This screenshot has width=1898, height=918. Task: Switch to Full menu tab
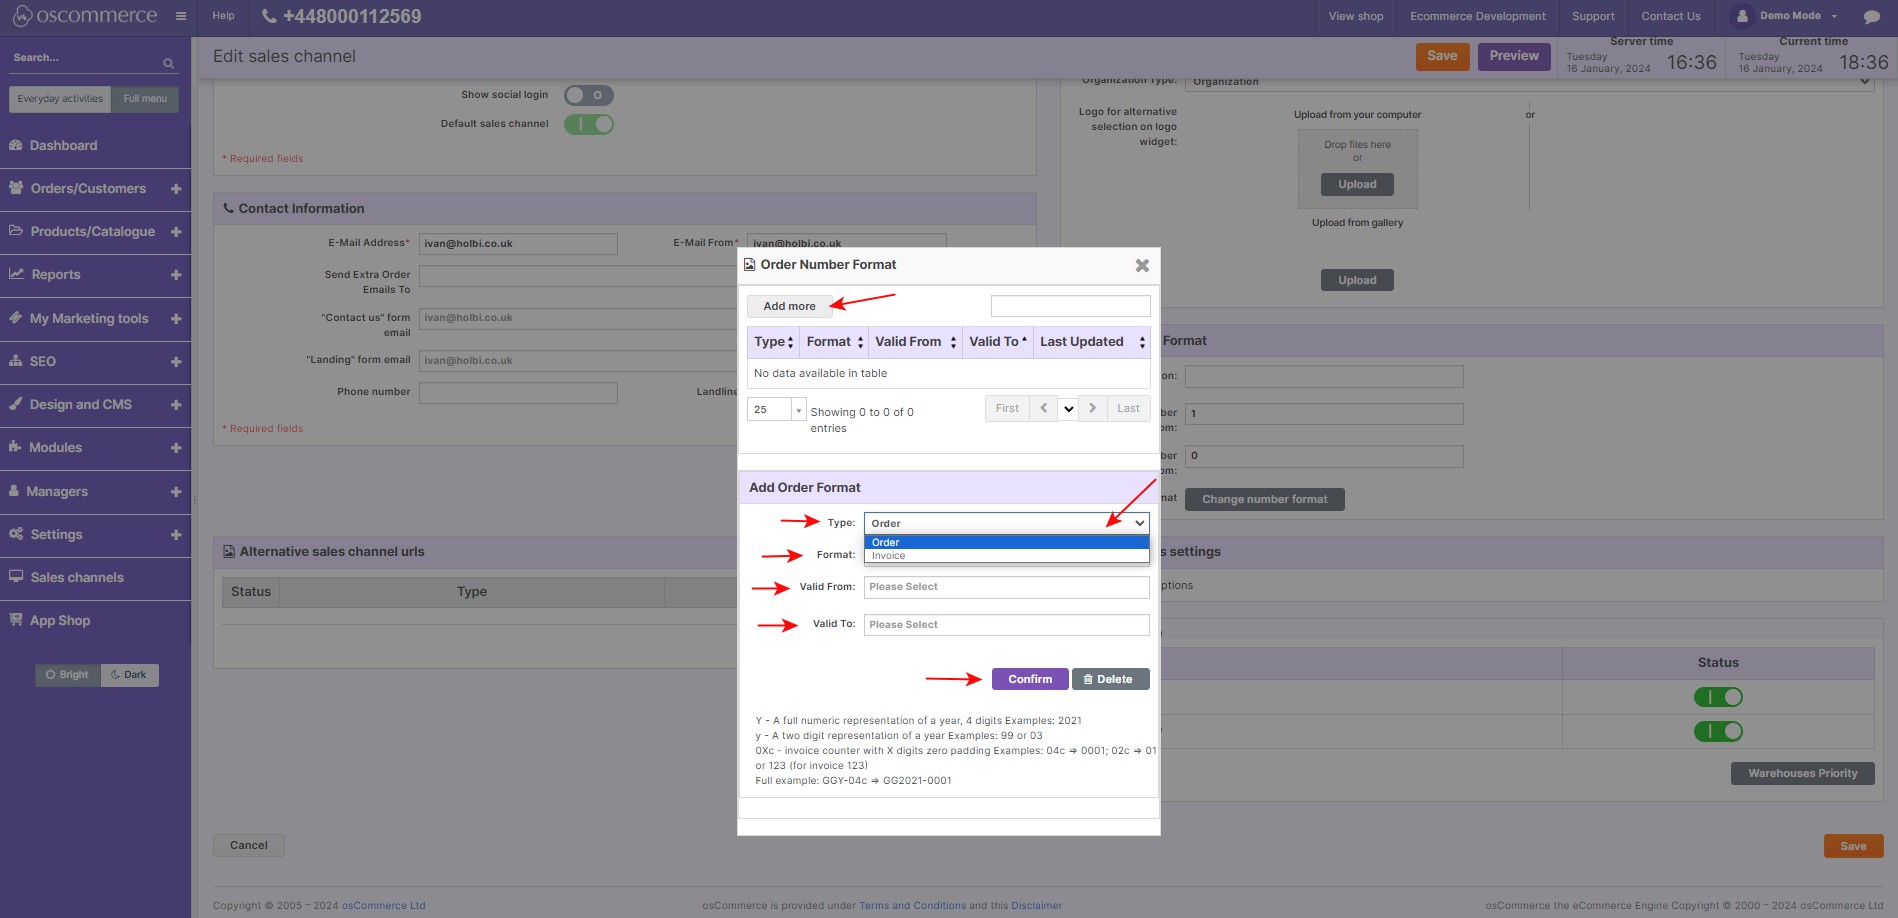145,99
